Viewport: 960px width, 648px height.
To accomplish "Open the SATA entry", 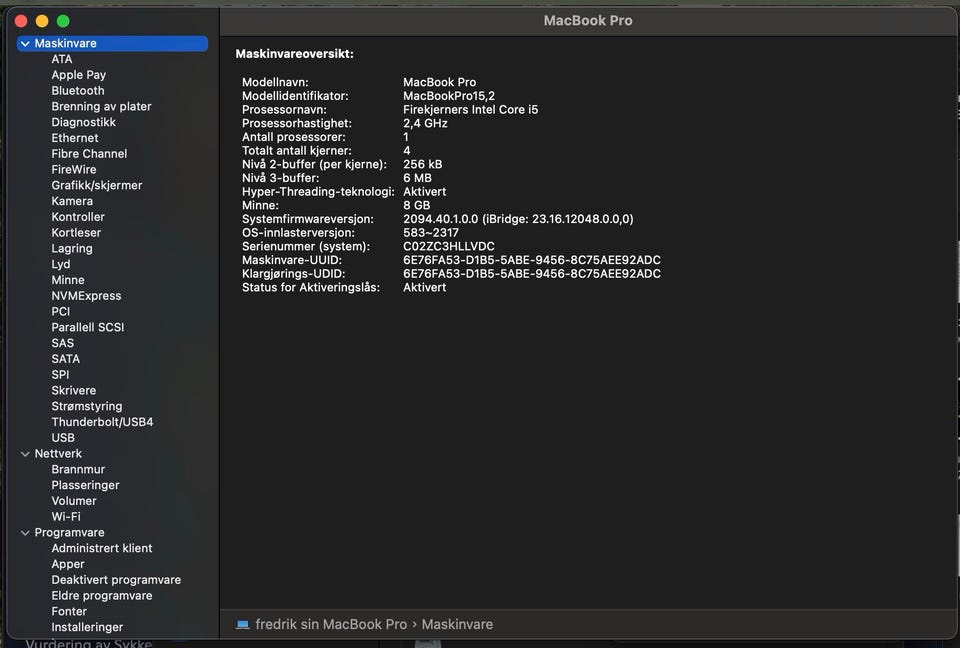I will (x=66, y=359).
